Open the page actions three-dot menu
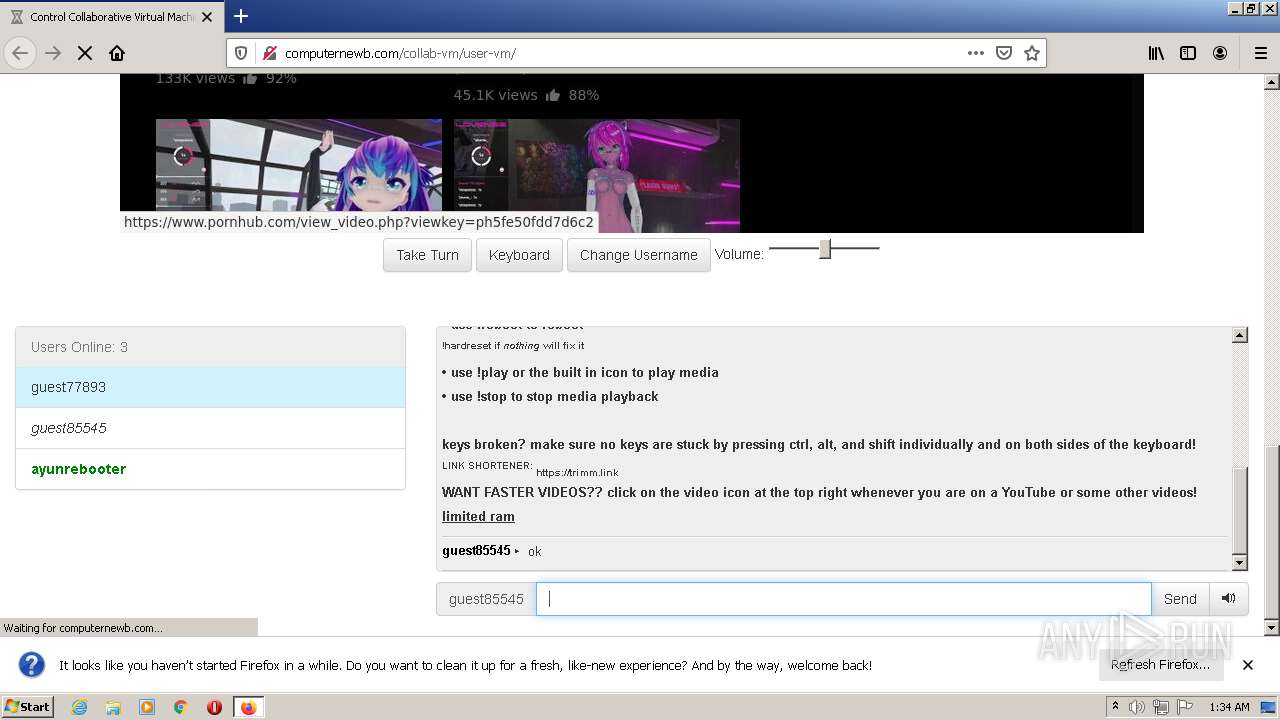Viewport: 1280px width, 720px height. point(976,53)
